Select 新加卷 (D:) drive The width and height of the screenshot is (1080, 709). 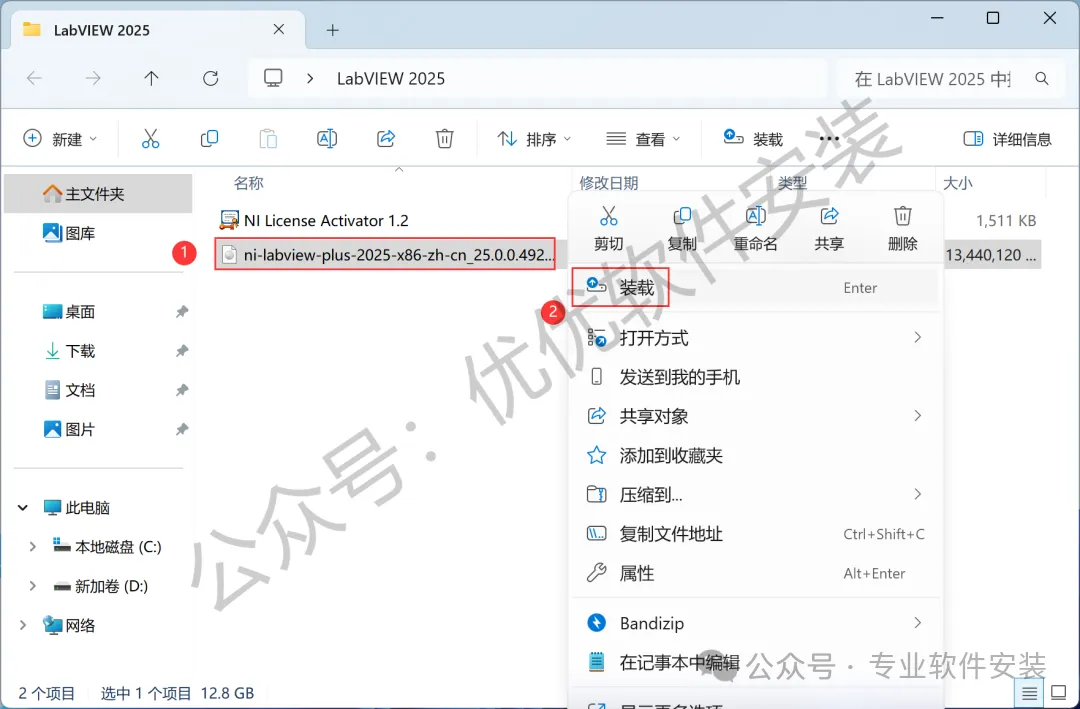pos(101,586)
